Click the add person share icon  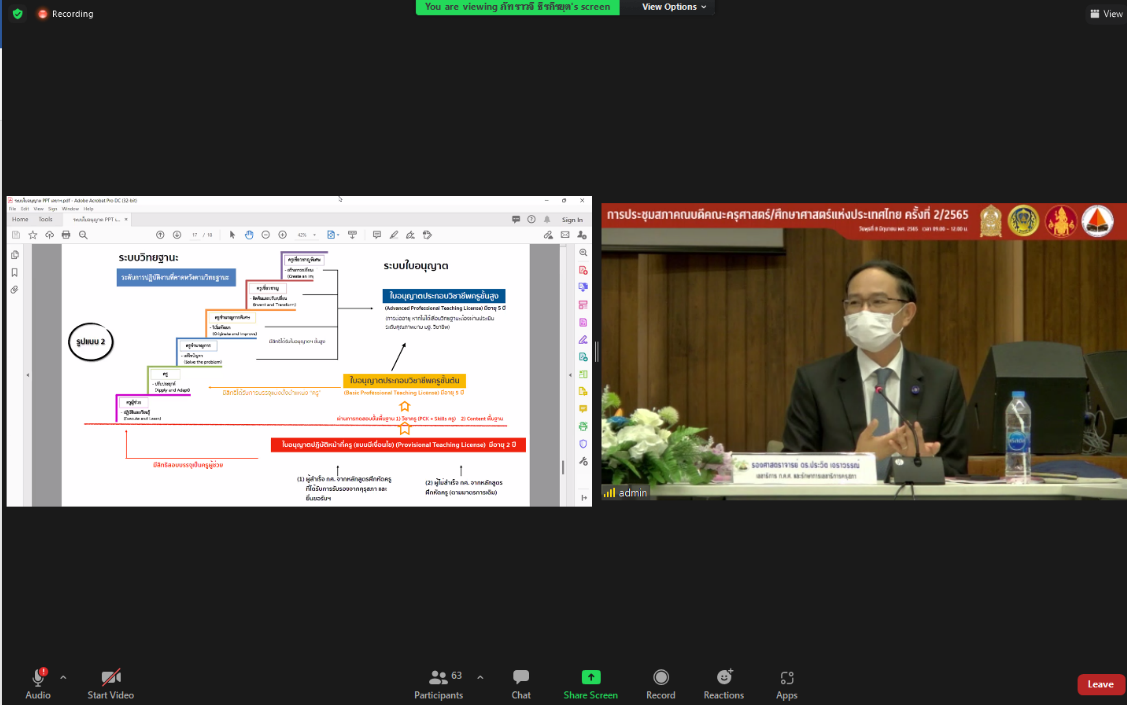581,235
